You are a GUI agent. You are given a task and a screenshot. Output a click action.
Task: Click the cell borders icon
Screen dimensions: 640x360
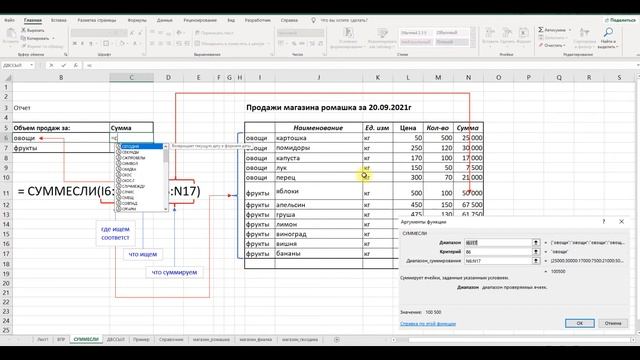[106, 43]
